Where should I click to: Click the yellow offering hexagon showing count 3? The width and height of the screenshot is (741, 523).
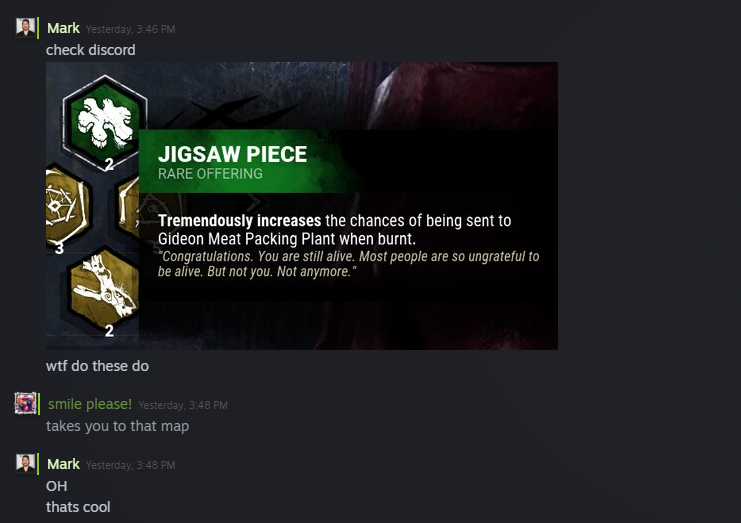click(66, 206)
